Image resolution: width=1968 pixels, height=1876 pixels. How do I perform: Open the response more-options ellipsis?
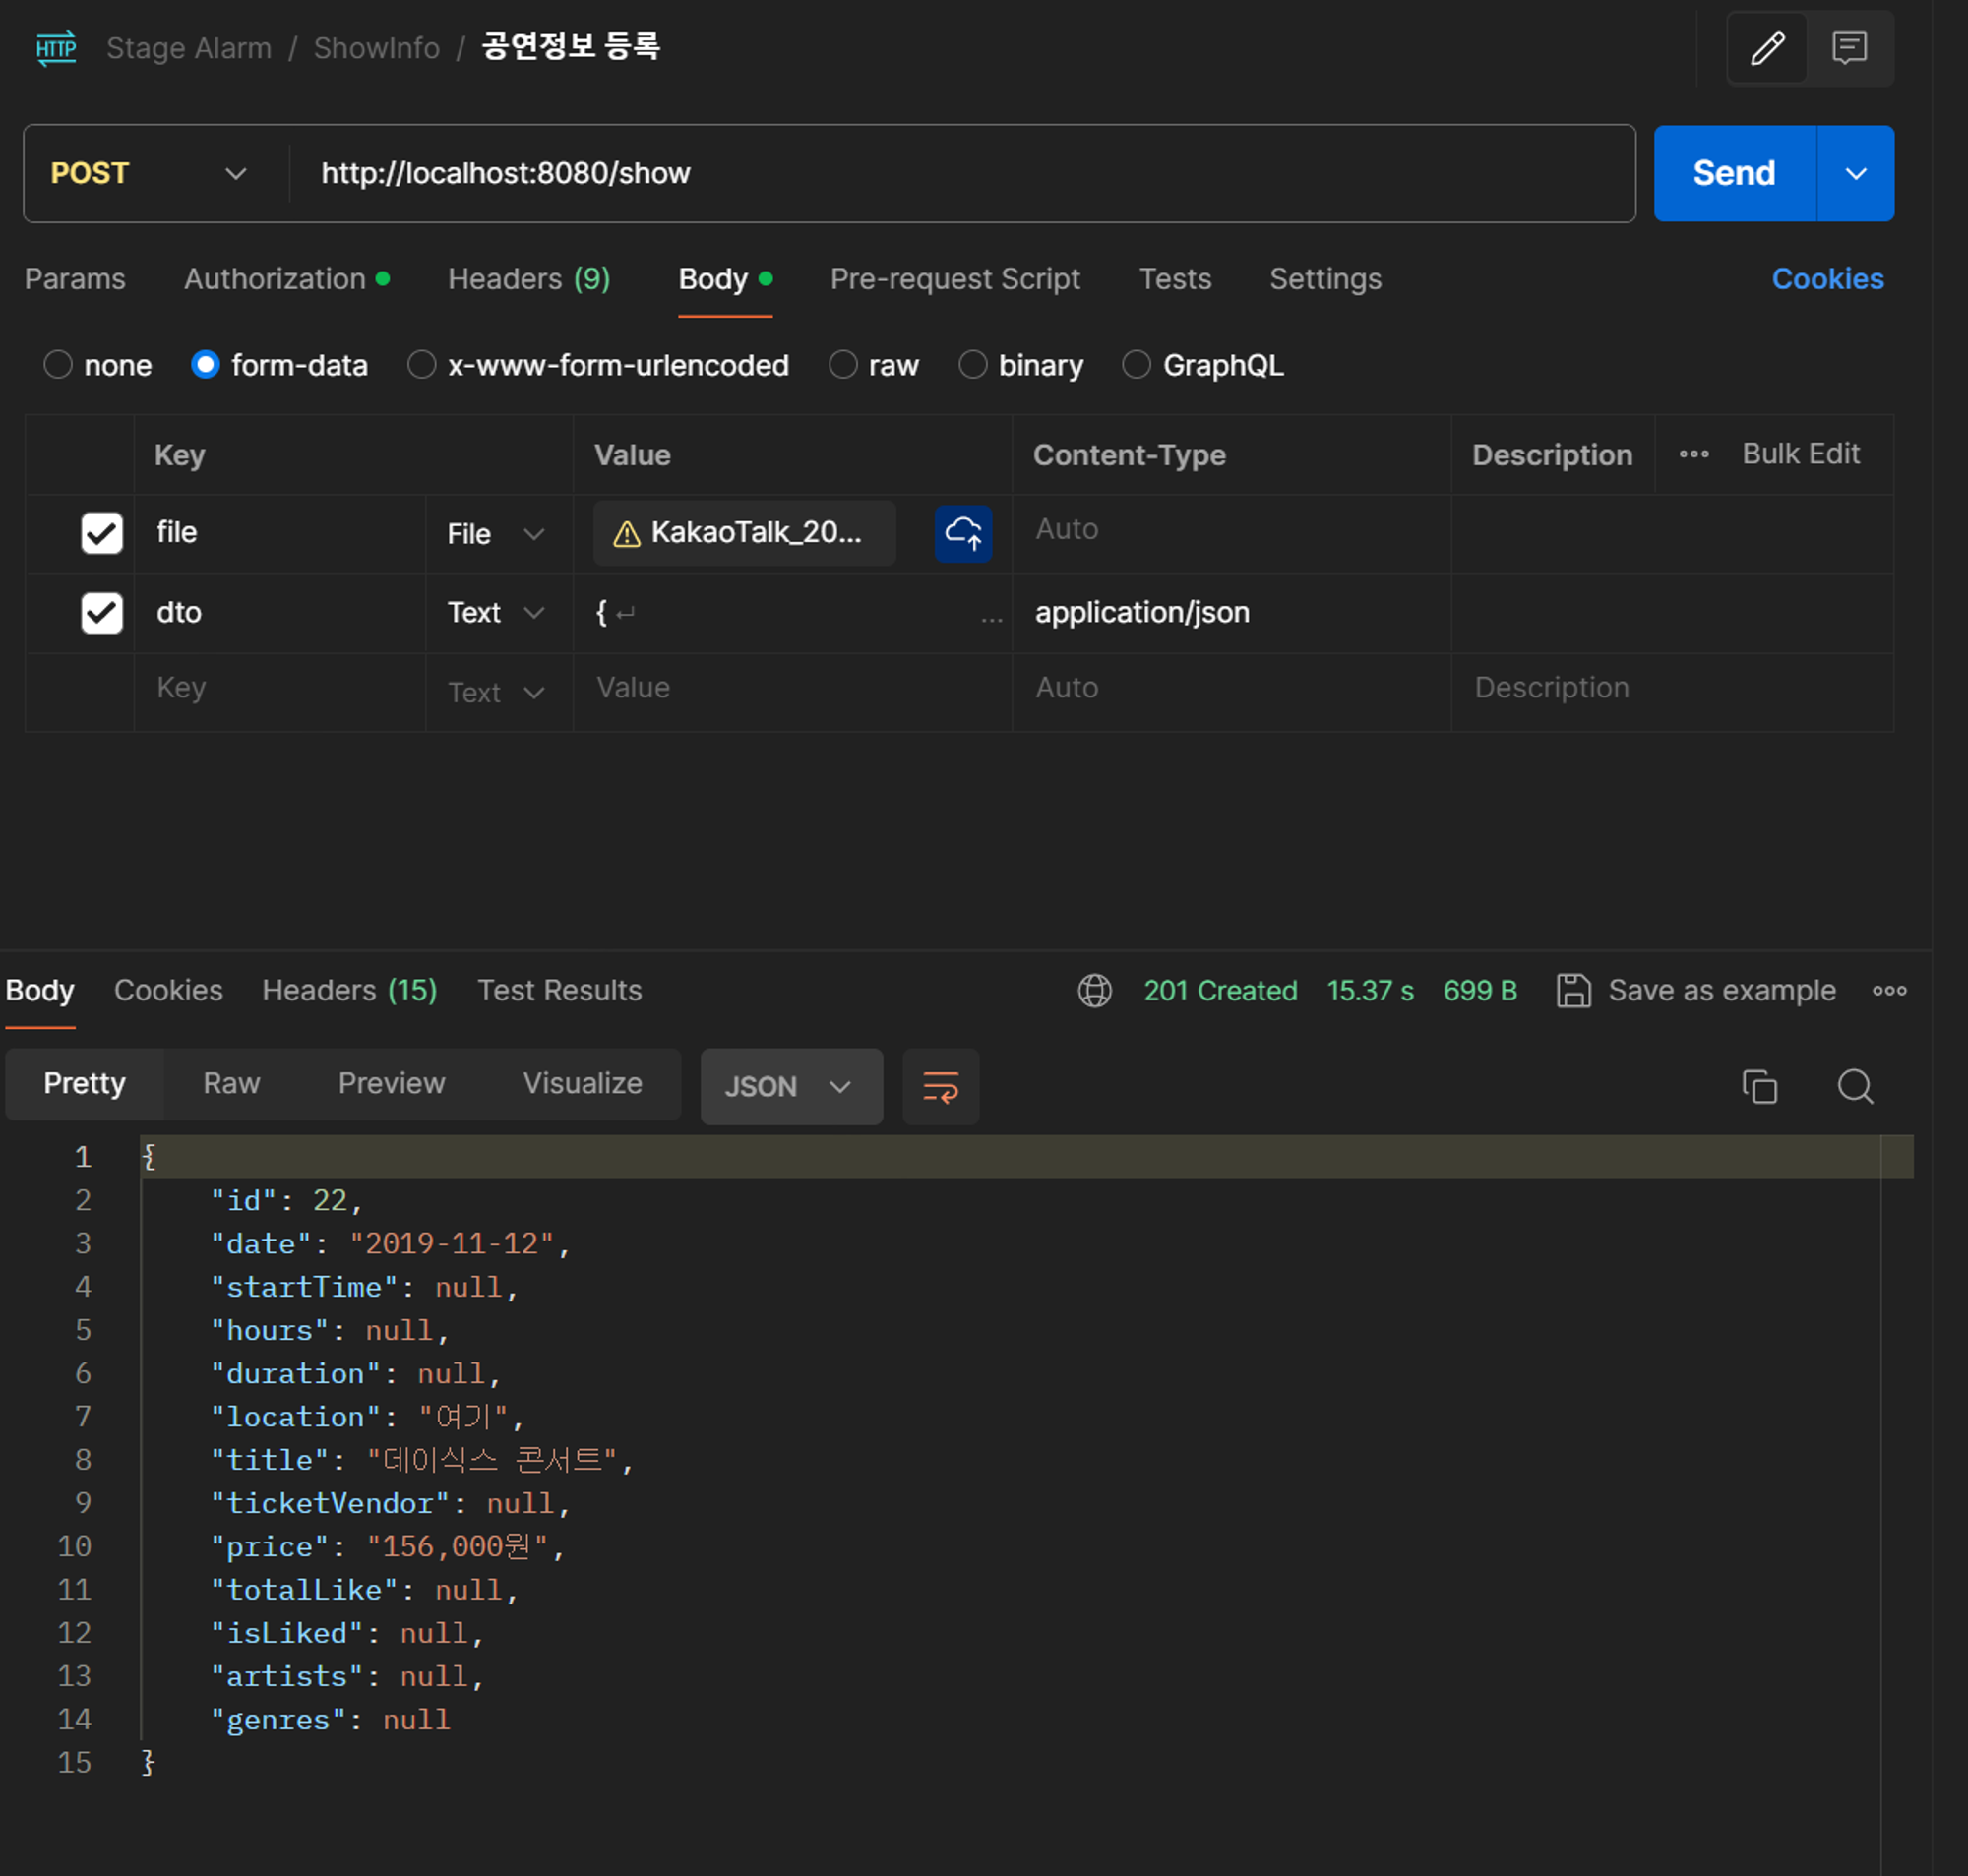click(1889, 990)
